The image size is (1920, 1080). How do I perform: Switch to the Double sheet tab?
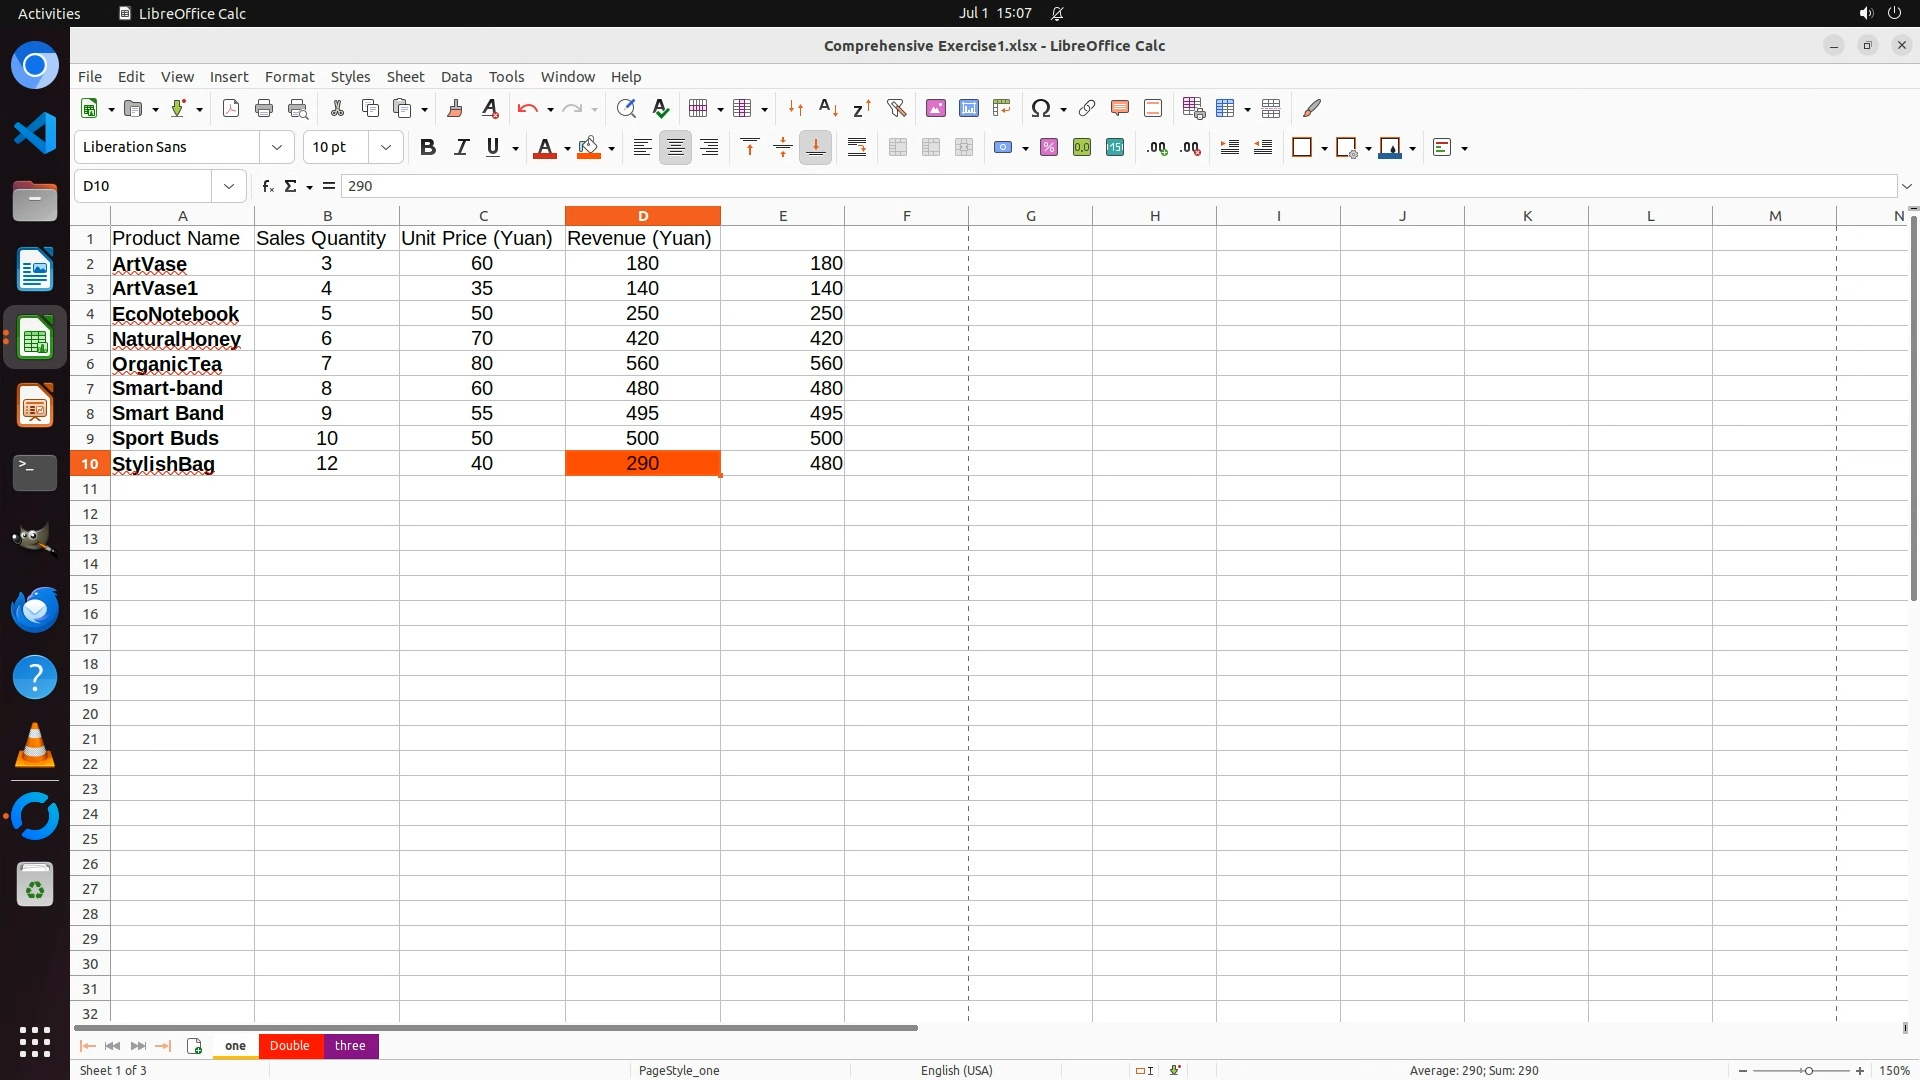[289, 1046]
